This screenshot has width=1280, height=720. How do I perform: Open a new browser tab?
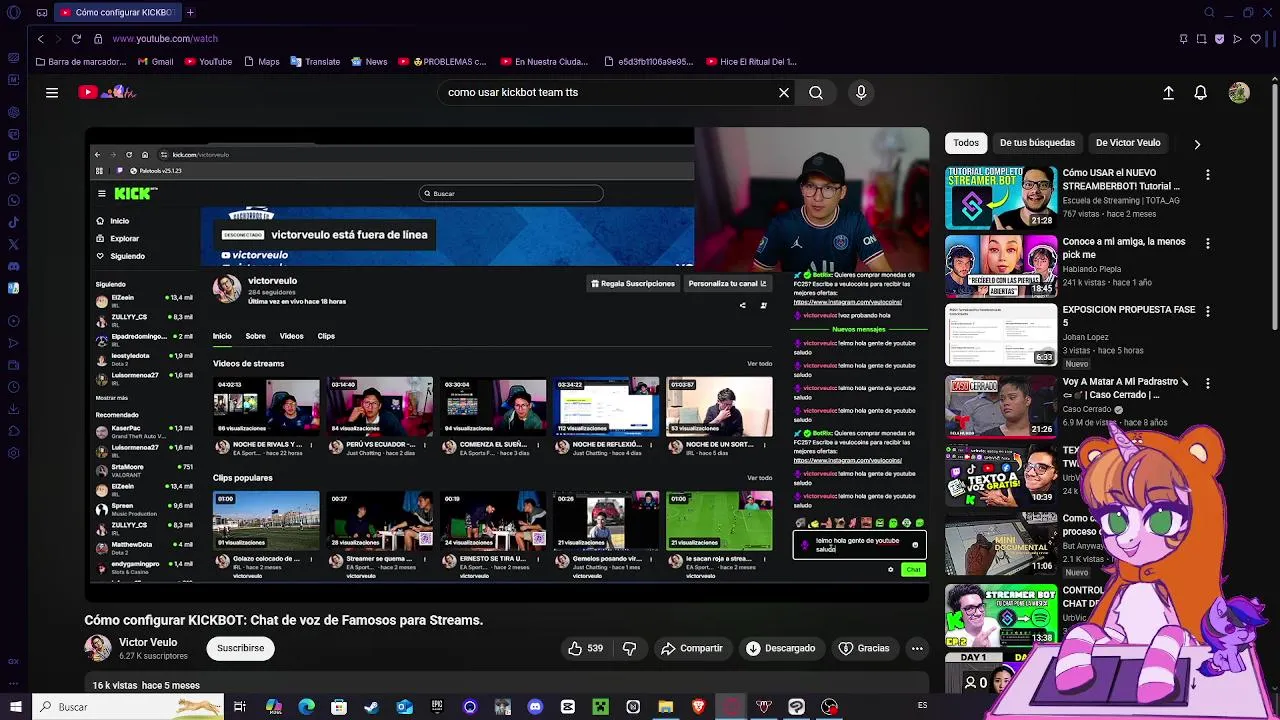click(190, 12)
